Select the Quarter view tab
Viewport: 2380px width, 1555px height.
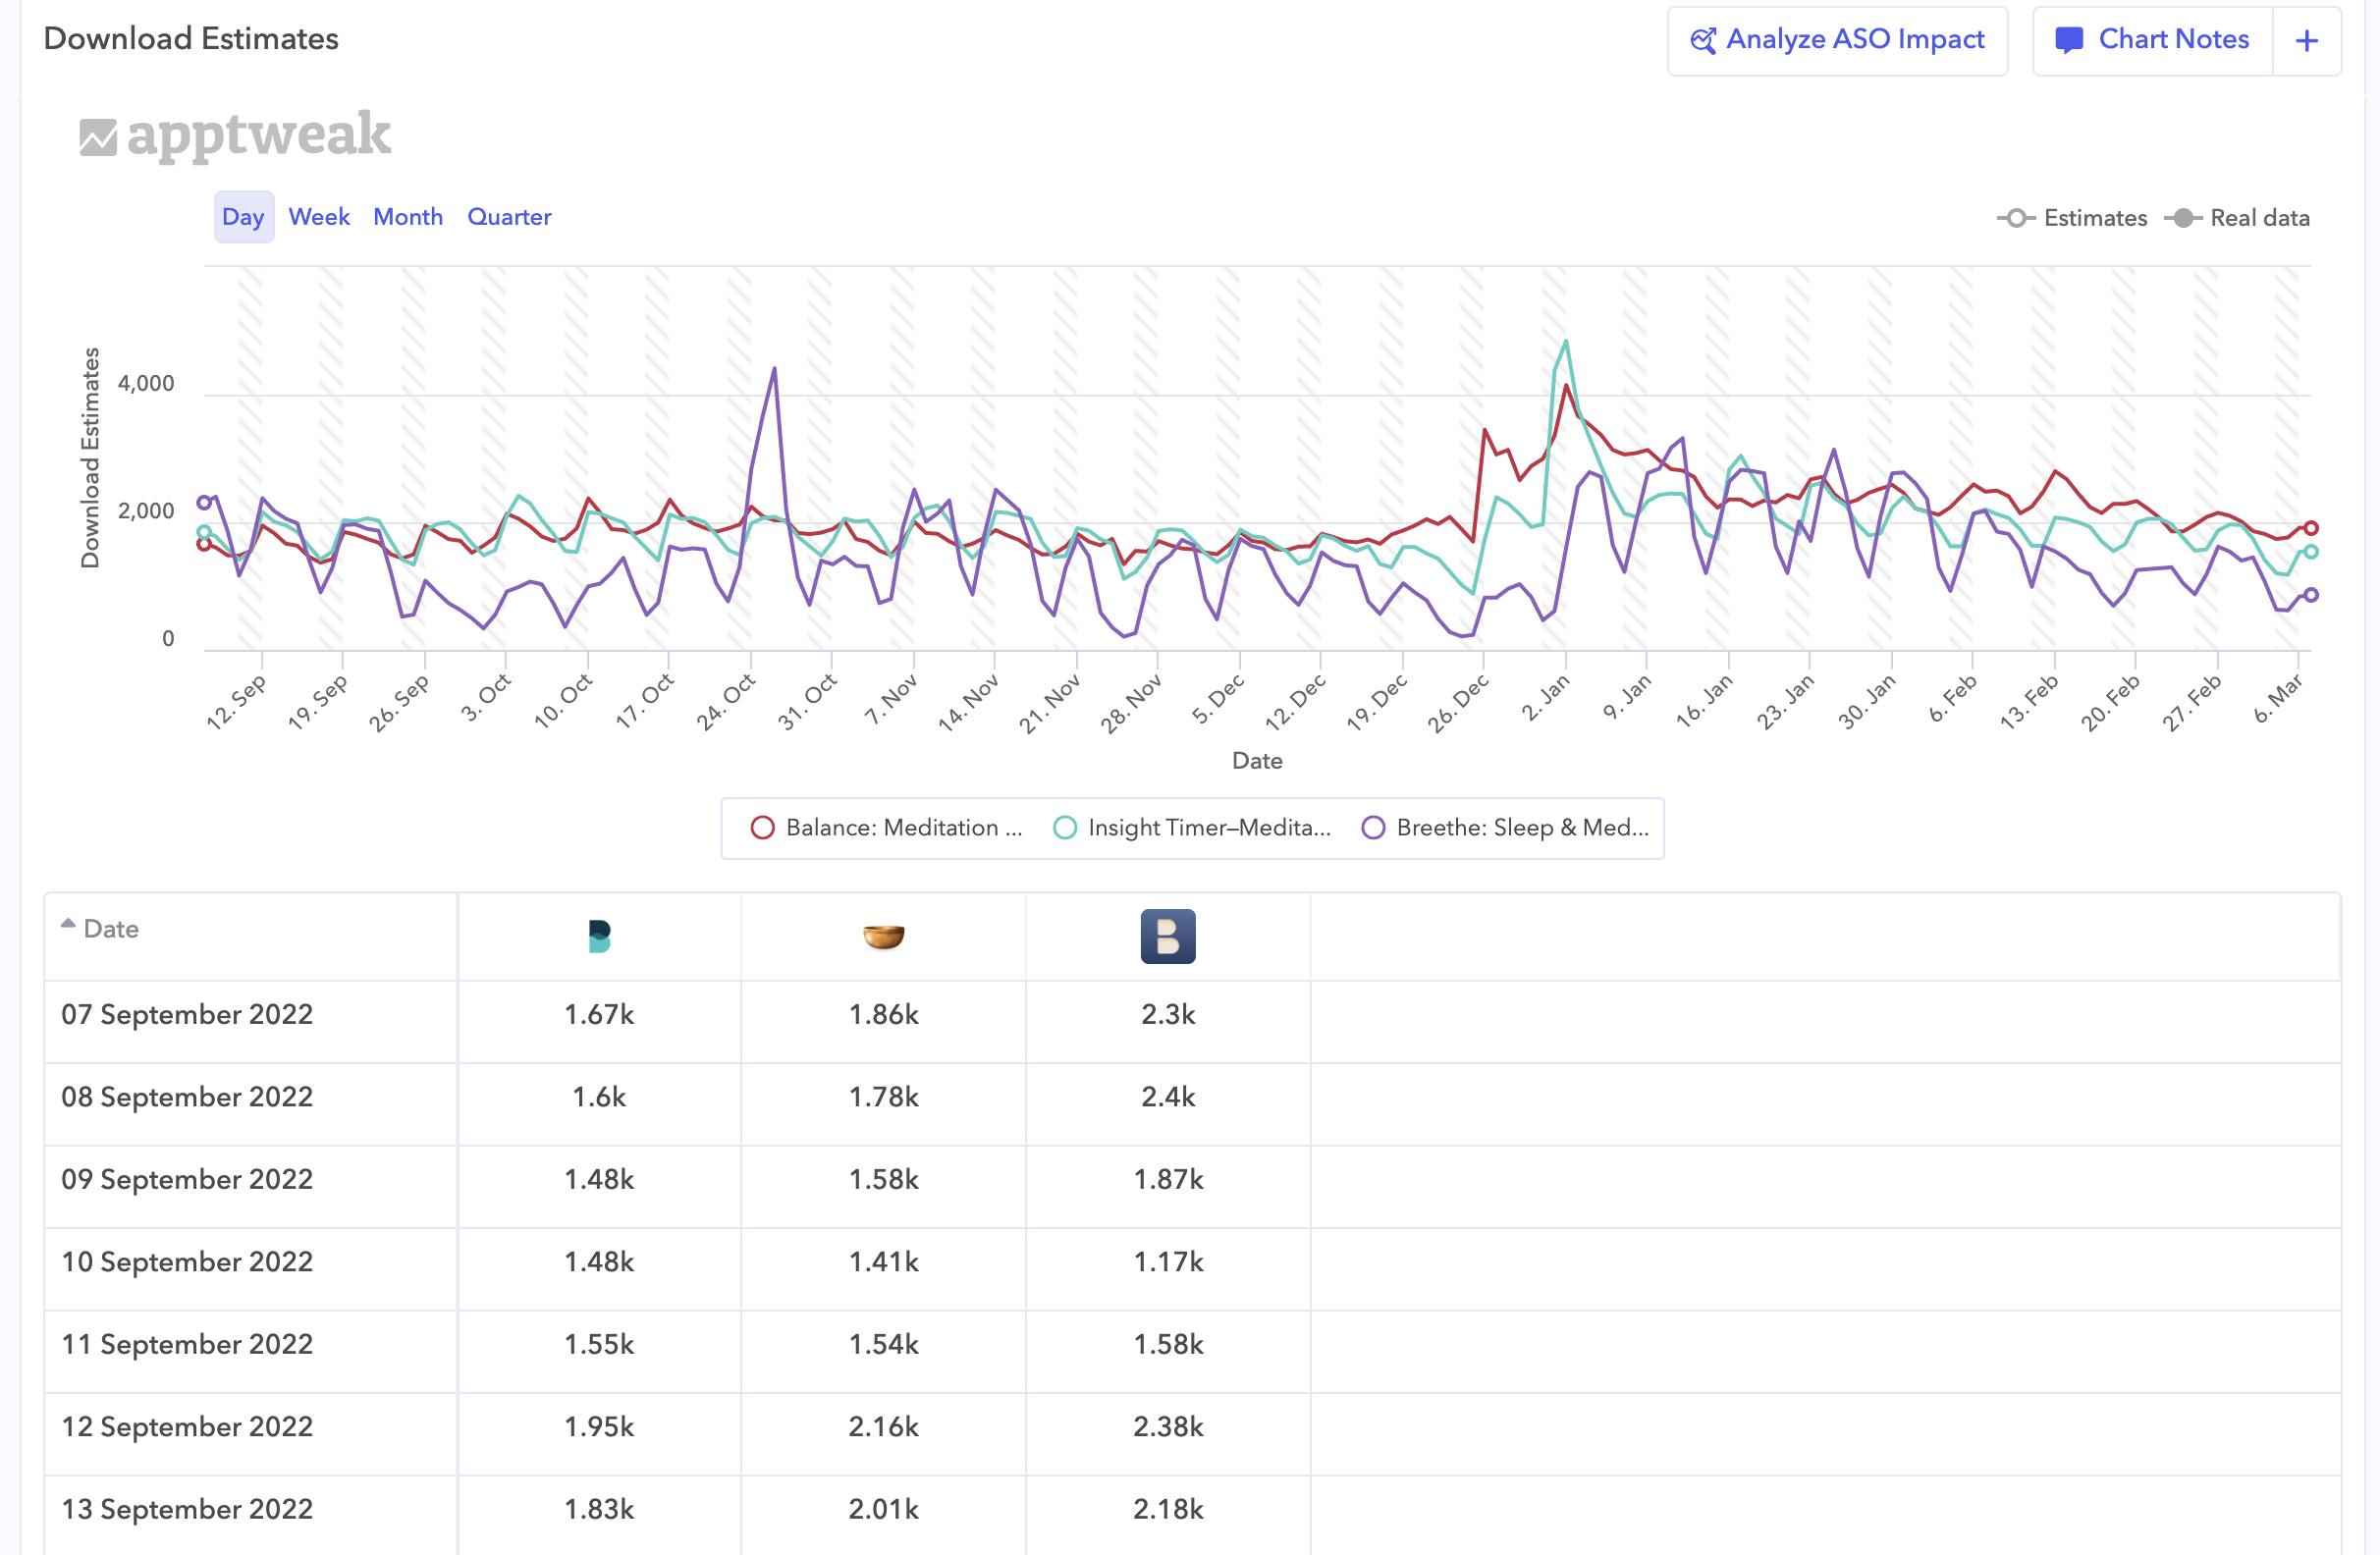click(x=509, y=217)
